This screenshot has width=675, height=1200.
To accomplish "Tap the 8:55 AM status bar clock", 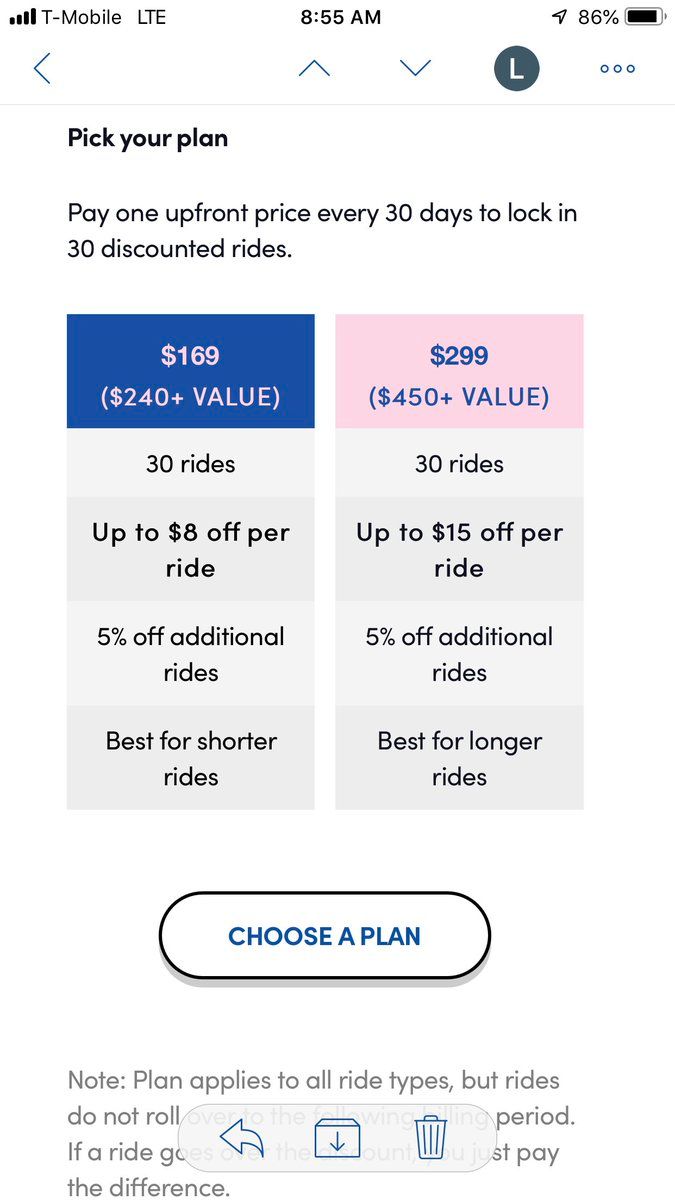I will coord(340,17).
